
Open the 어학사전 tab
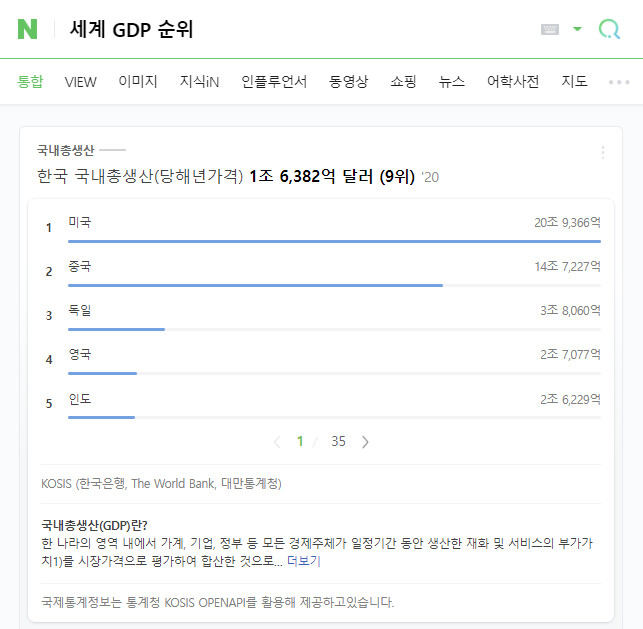click(513, 82)
